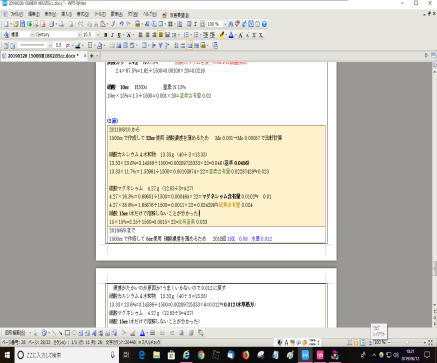Click the spell check status indicator
Viewport: 437px width, 363px height.
pos(150,342)
